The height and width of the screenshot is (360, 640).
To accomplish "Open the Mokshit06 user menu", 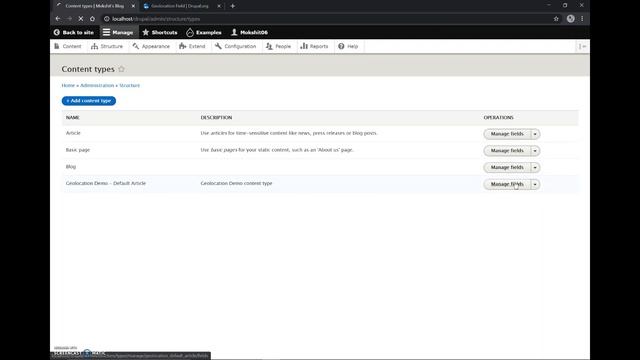I will point(249,32).
